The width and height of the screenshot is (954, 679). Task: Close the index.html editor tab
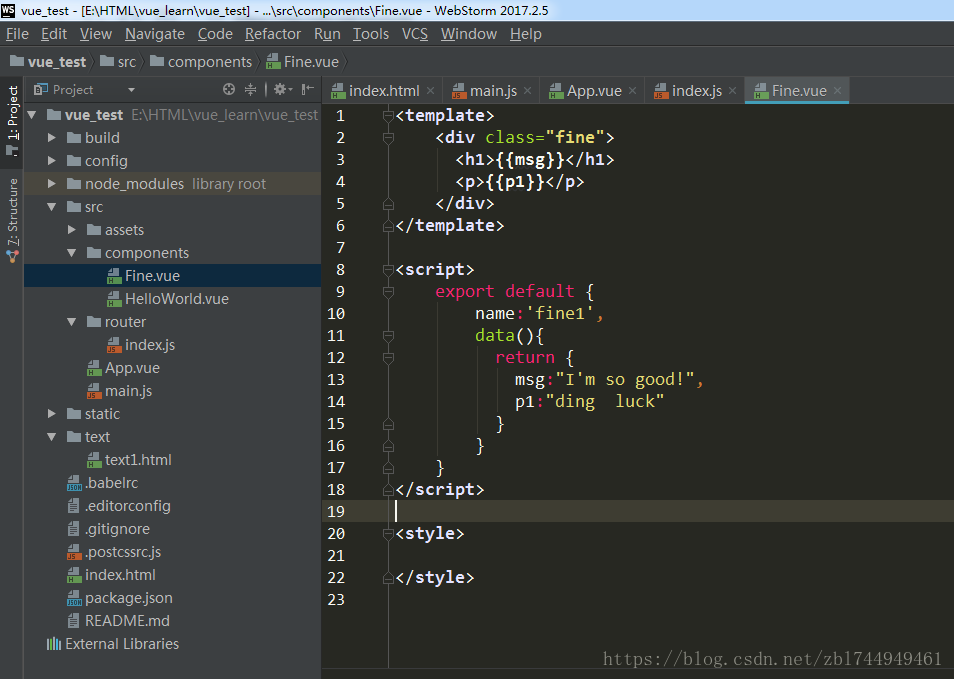tap(431, 91)
